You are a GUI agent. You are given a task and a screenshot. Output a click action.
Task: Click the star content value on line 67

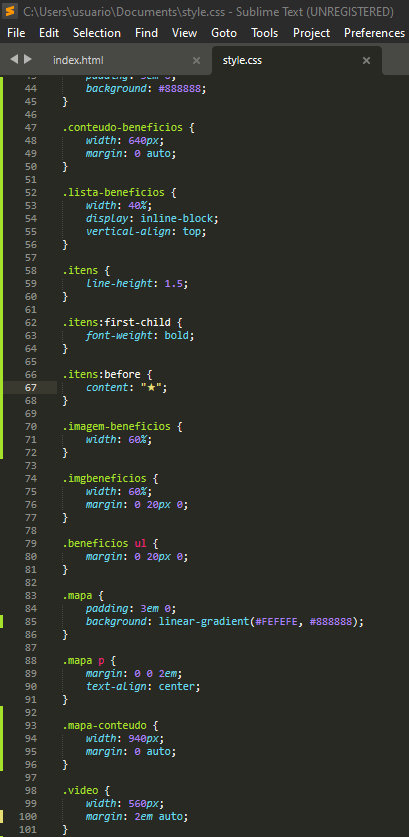coord(154,388)
